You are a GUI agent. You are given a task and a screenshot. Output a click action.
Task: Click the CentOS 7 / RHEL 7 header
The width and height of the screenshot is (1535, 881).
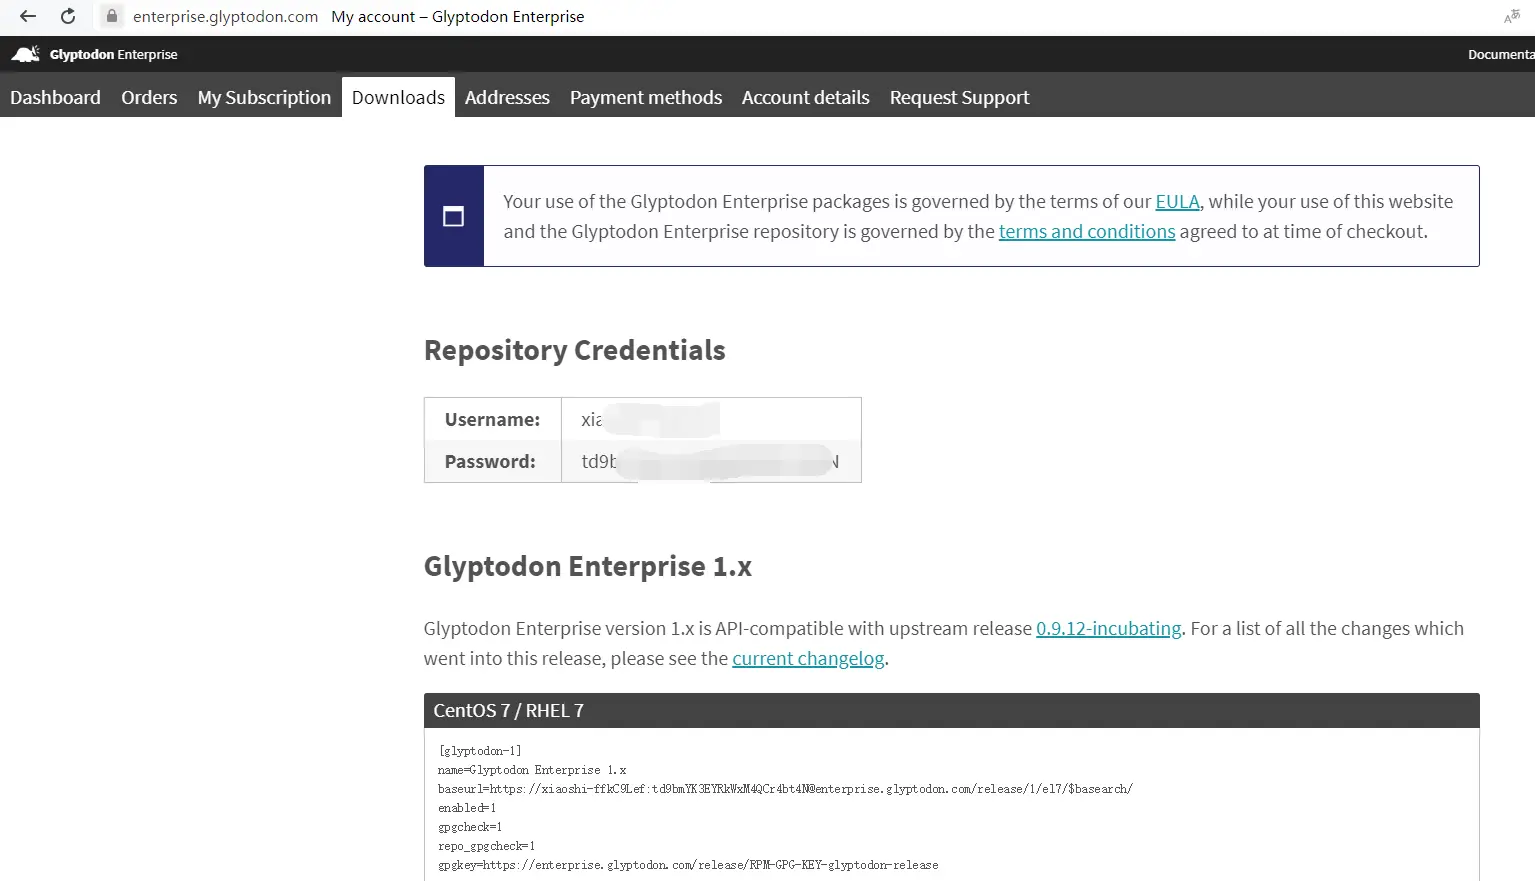coord(951,710)
